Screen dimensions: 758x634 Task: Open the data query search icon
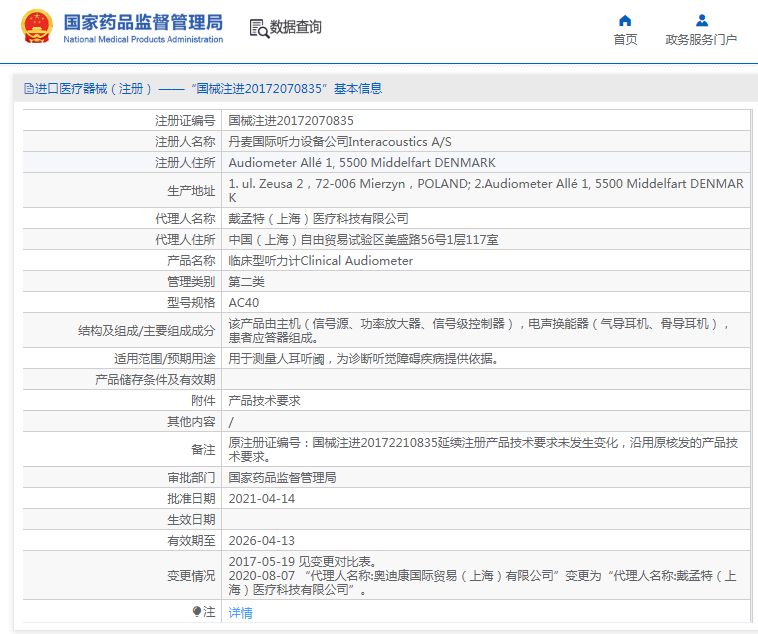pos(259,28)
